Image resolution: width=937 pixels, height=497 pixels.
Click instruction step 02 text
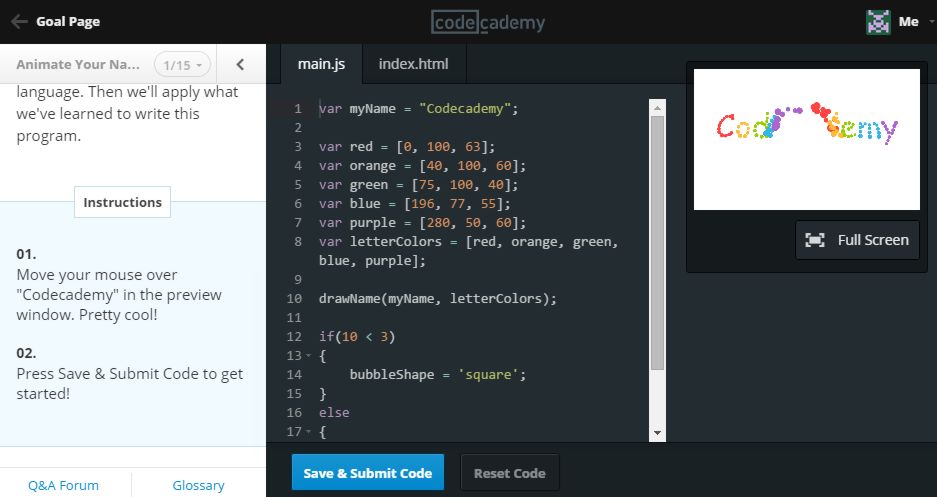[x=130, y=384]
